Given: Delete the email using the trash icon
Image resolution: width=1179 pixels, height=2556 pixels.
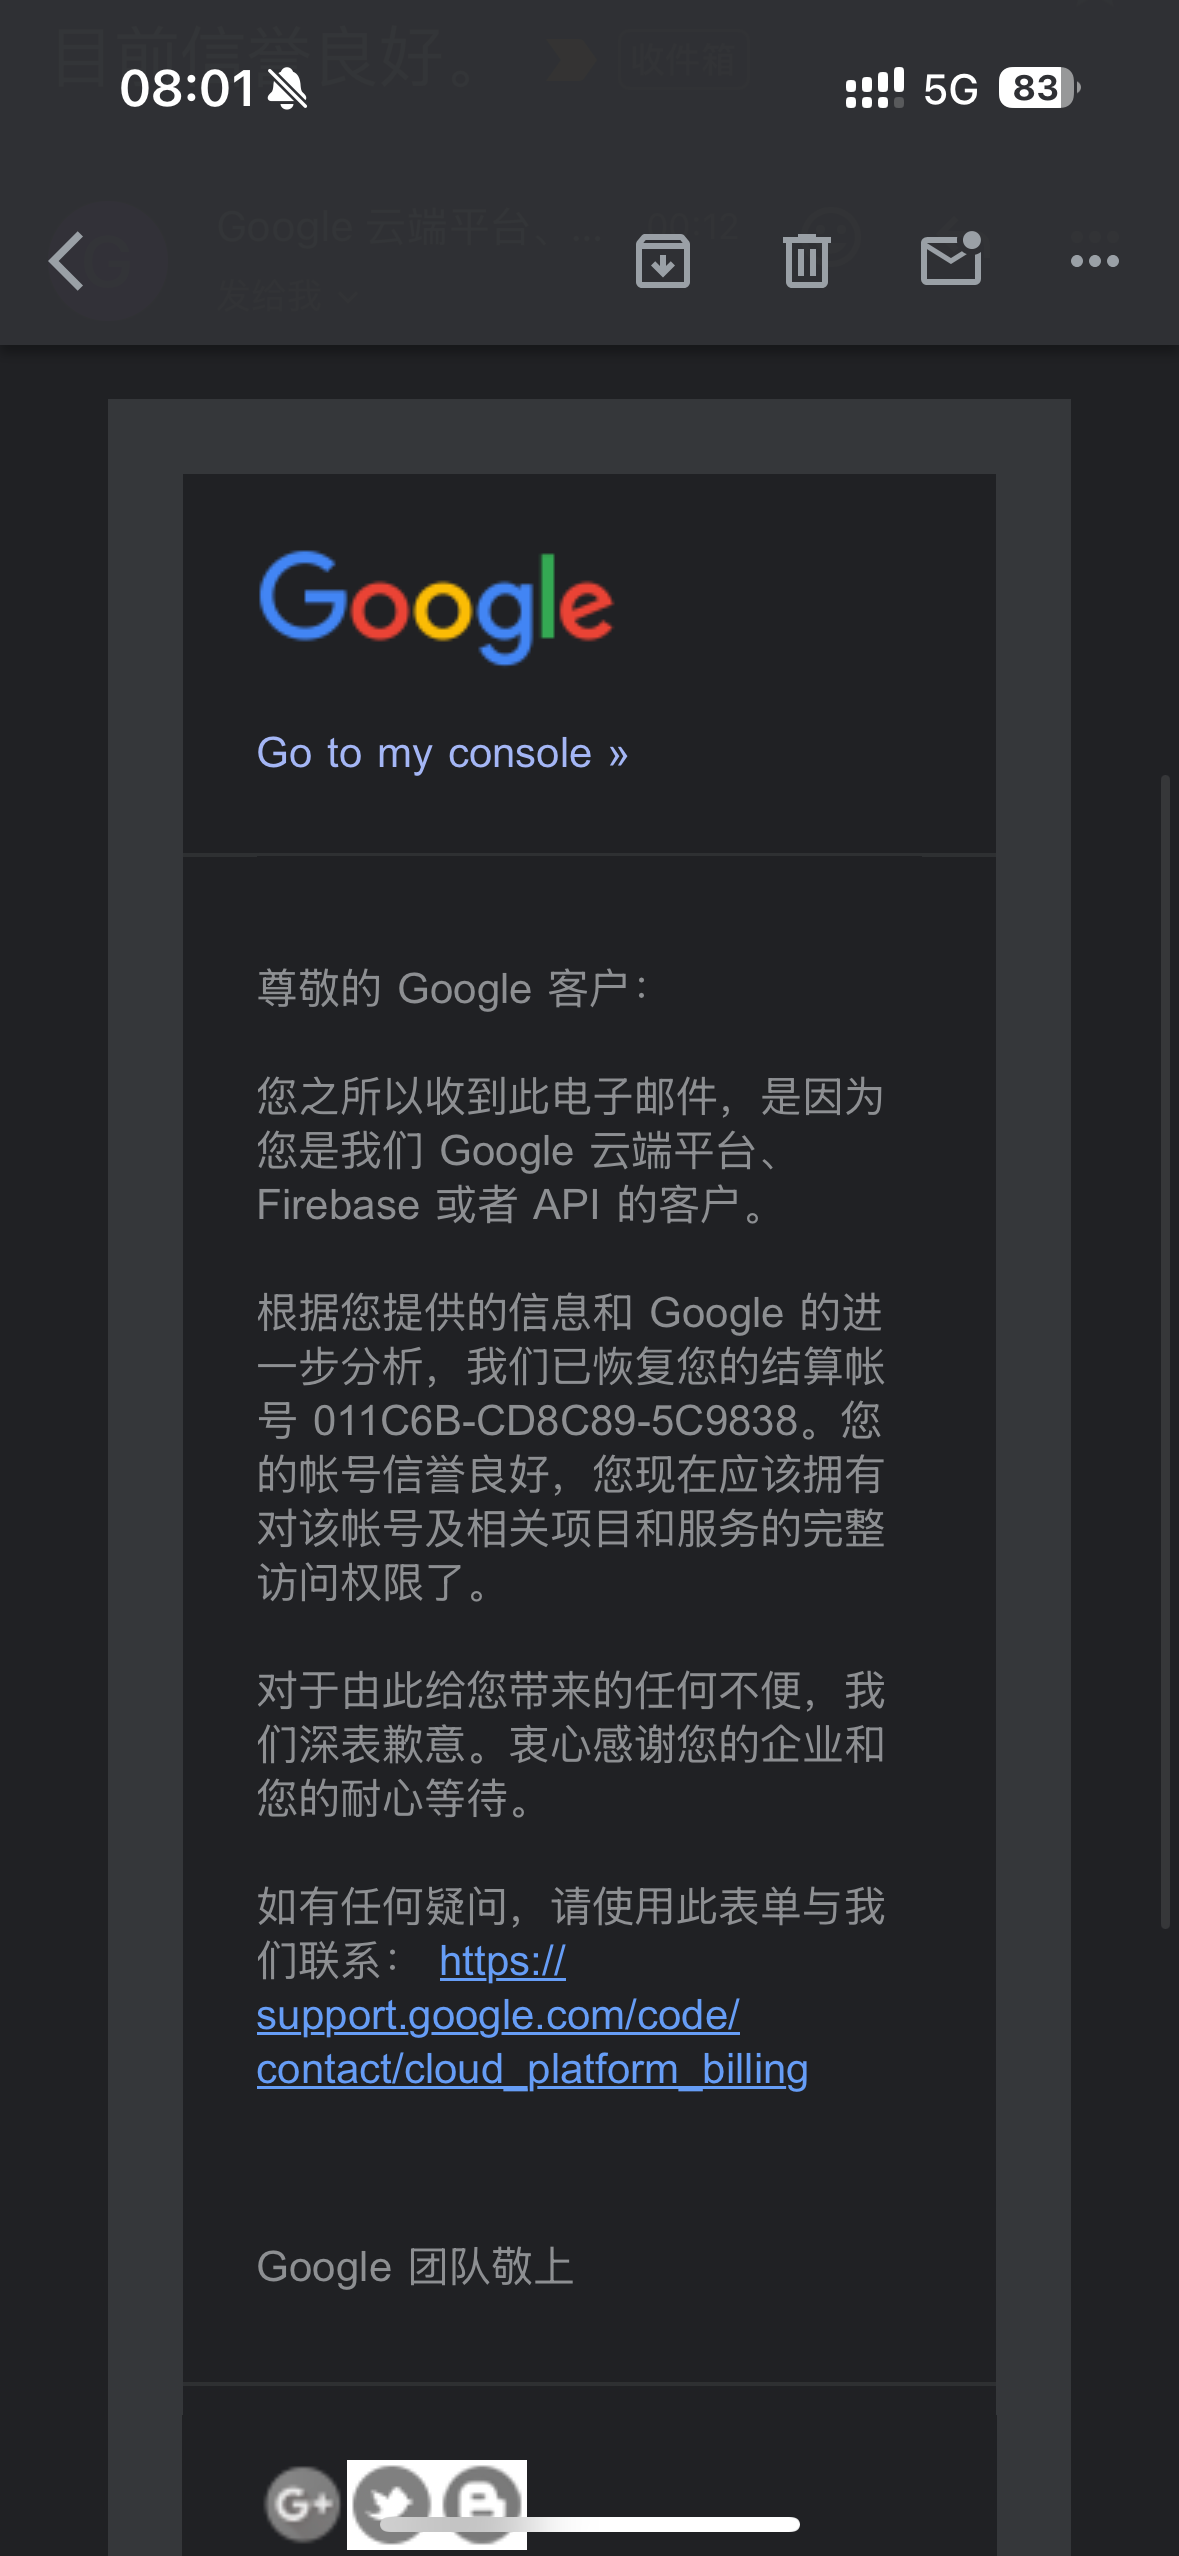Looking at the screenshot, I should [807, 261].
